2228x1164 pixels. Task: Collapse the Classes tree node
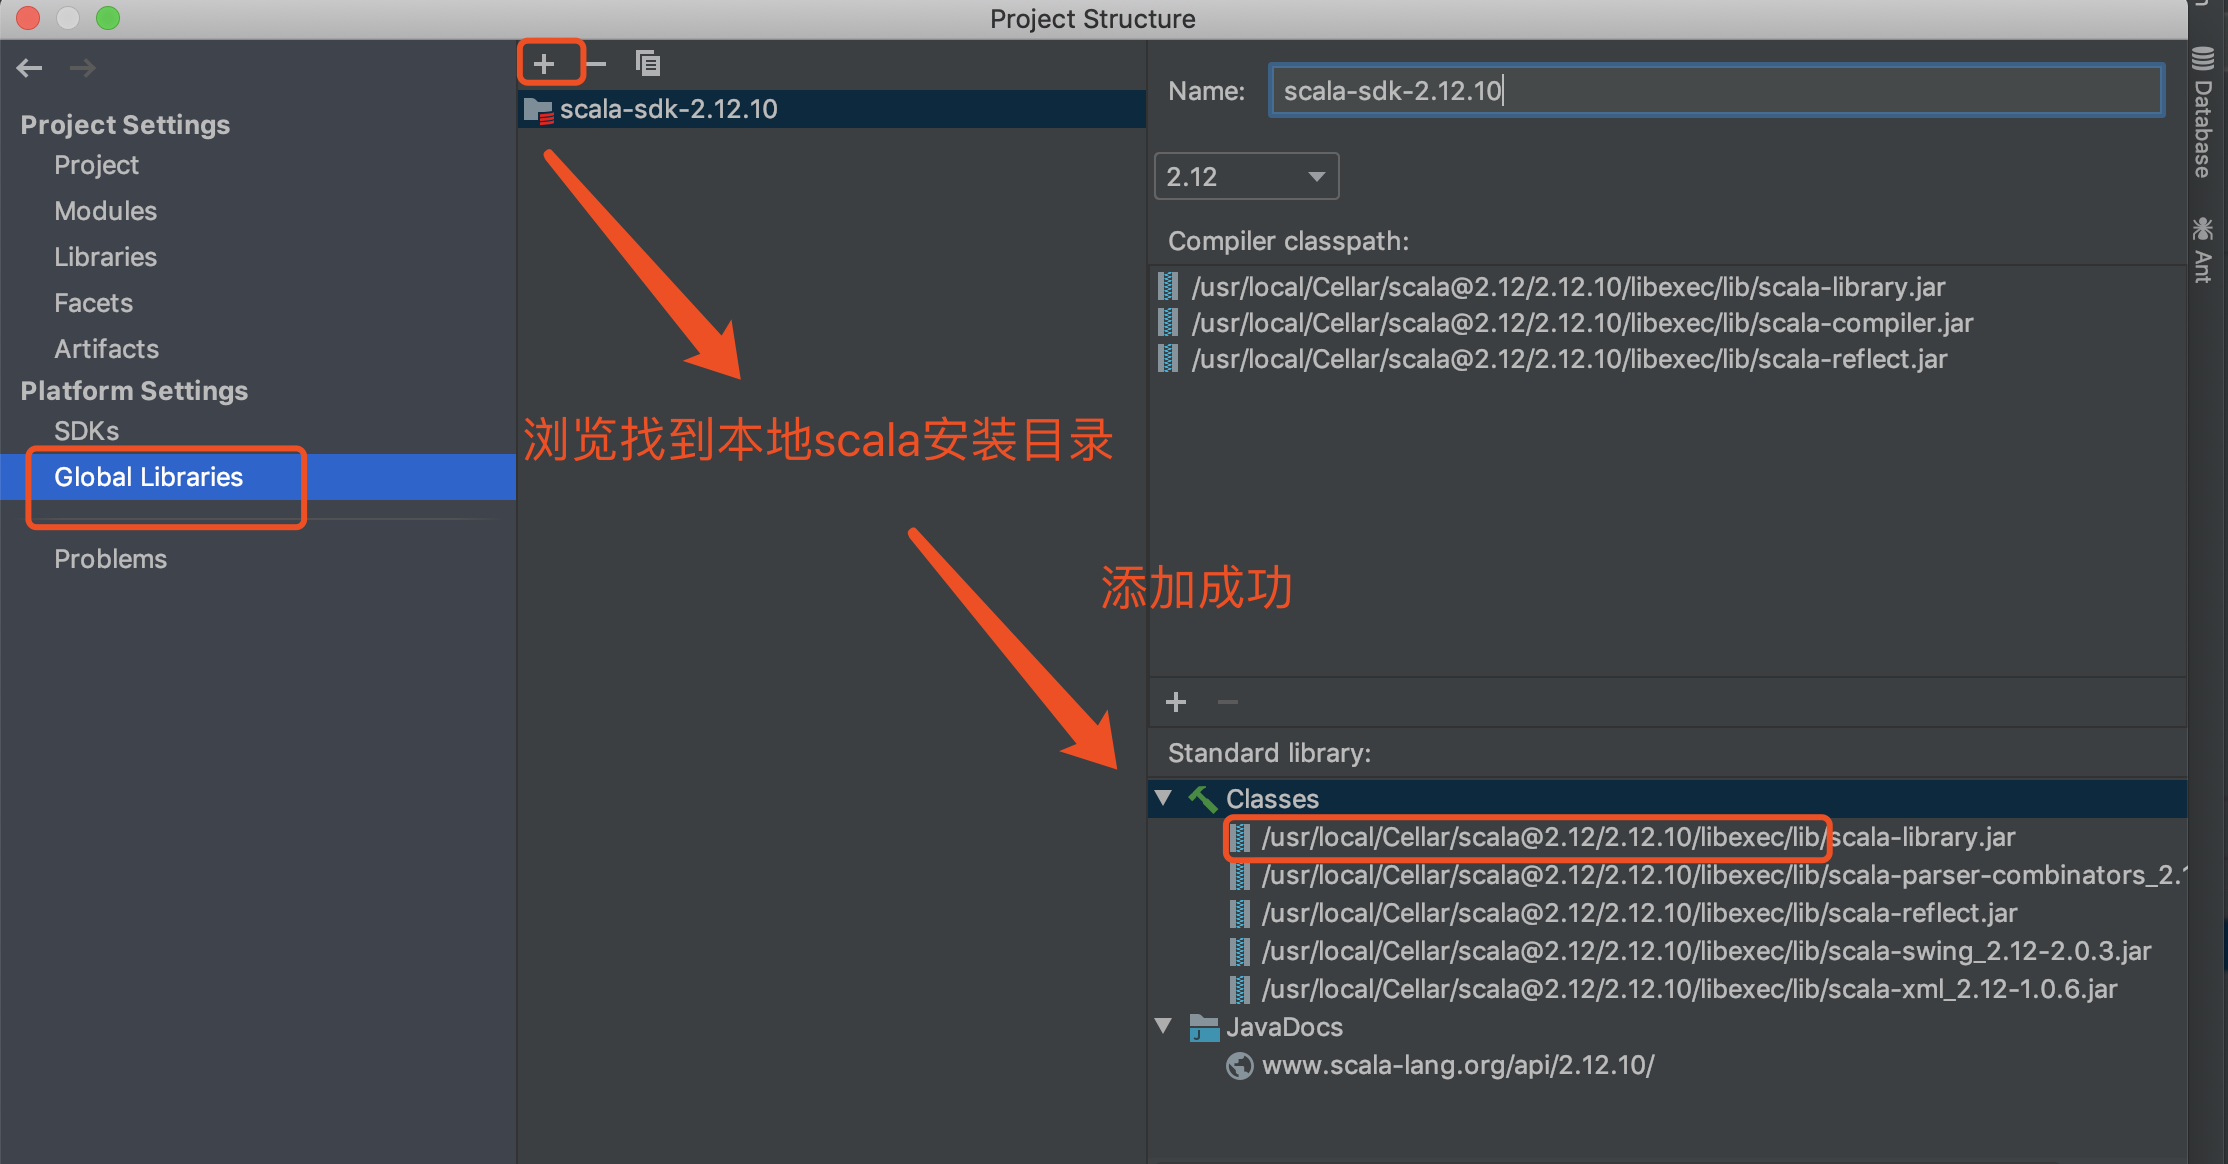click(x=1163, y=798)
